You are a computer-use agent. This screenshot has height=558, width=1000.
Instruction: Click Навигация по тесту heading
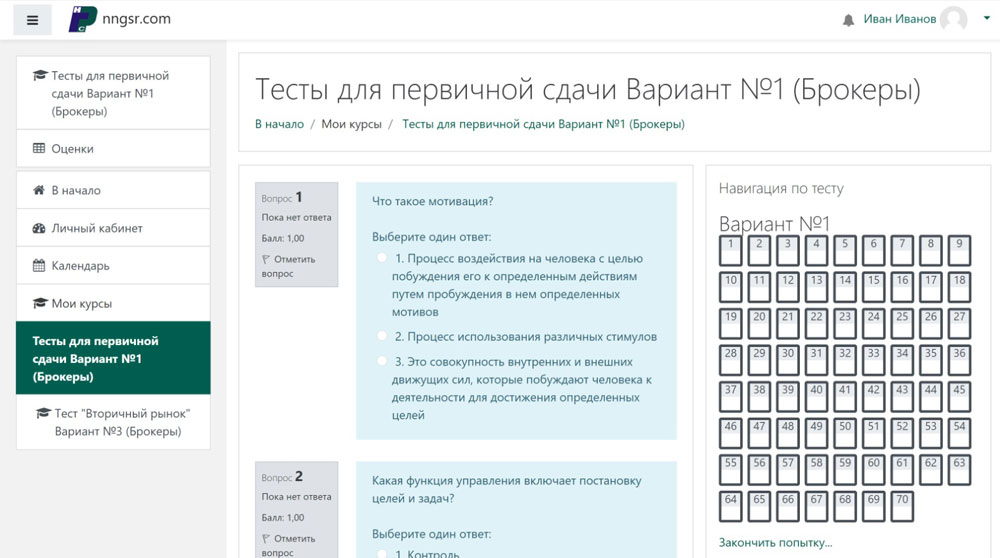point(781,189)
